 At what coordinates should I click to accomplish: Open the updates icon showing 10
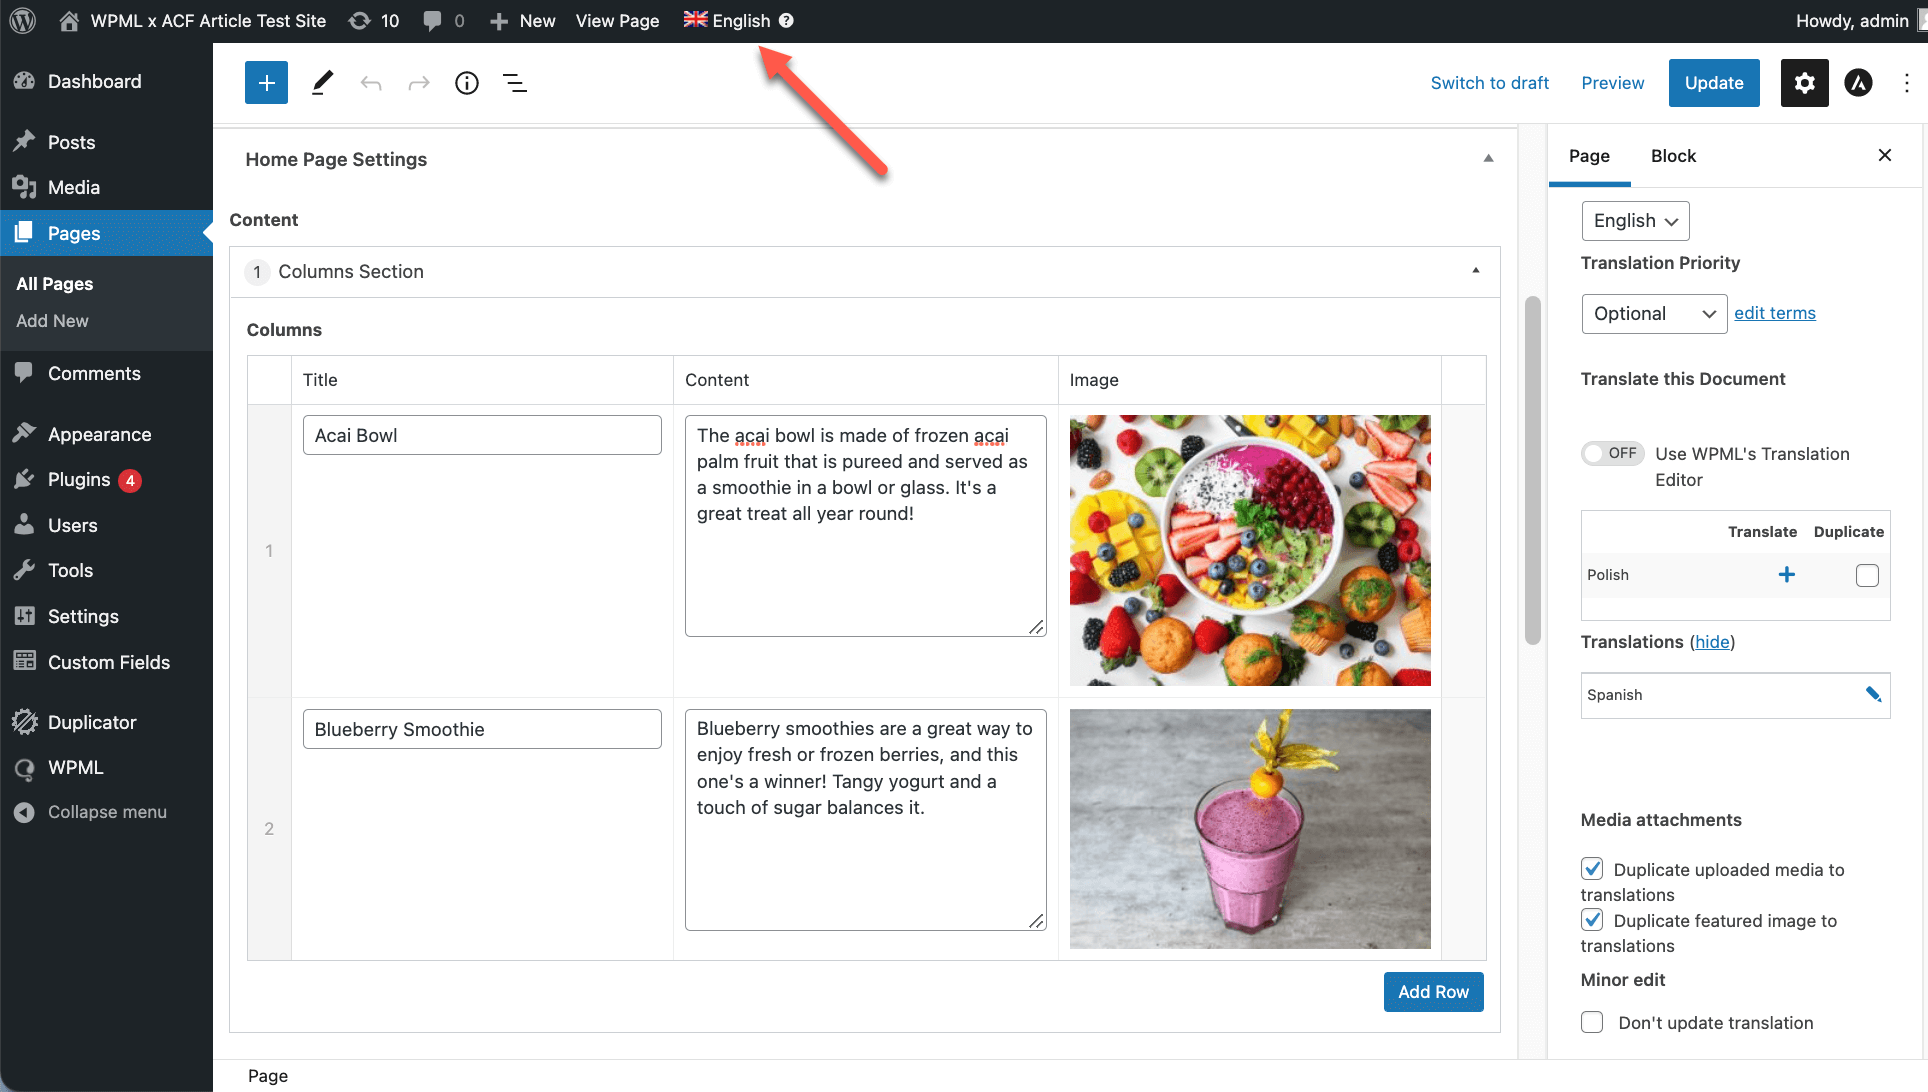(x=359, y=21)
